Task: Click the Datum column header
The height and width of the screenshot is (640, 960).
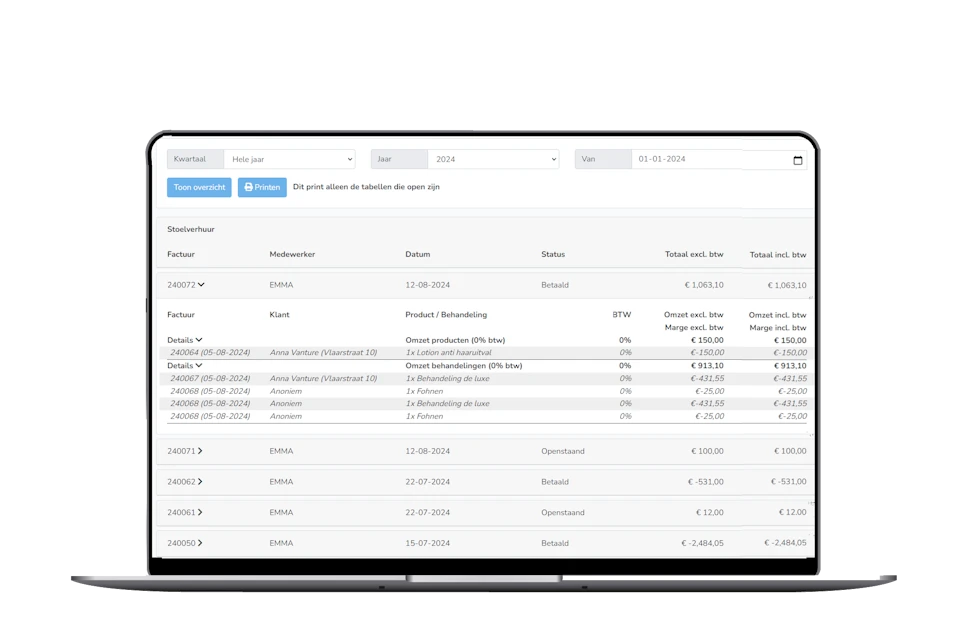Action: coord(417,255)
